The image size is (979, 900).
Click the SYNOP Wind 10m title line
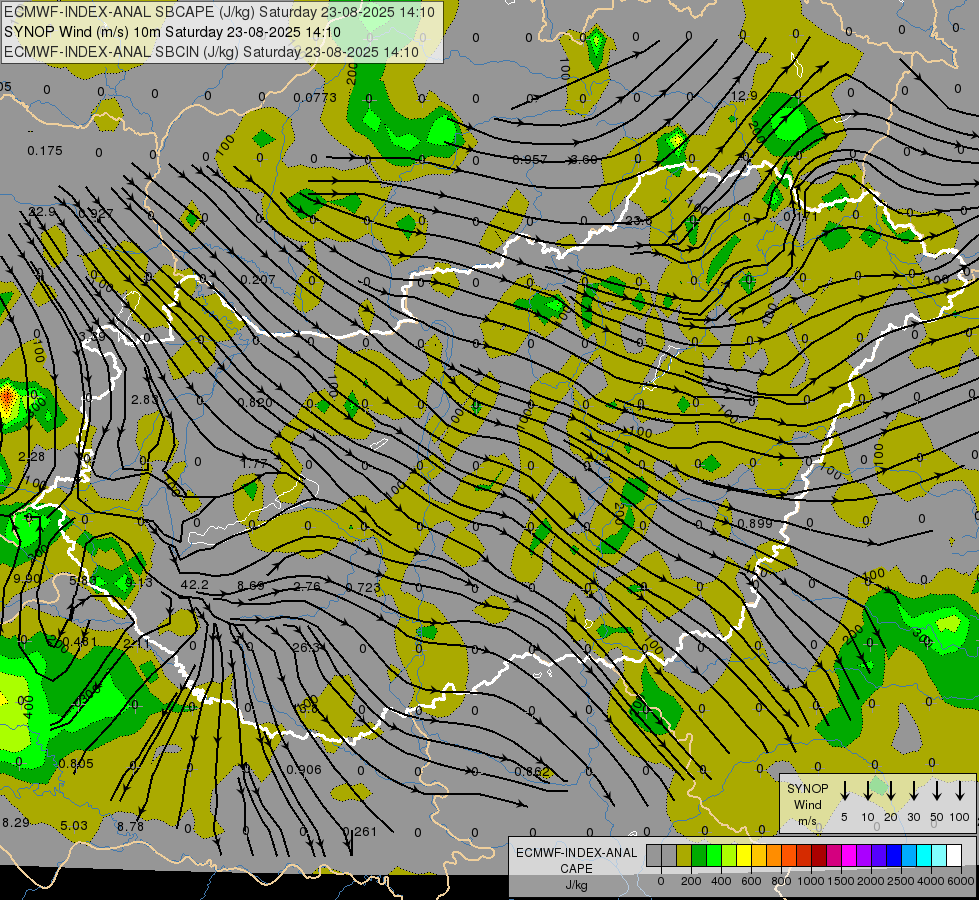pyautogui.click(x=172, y=32)
